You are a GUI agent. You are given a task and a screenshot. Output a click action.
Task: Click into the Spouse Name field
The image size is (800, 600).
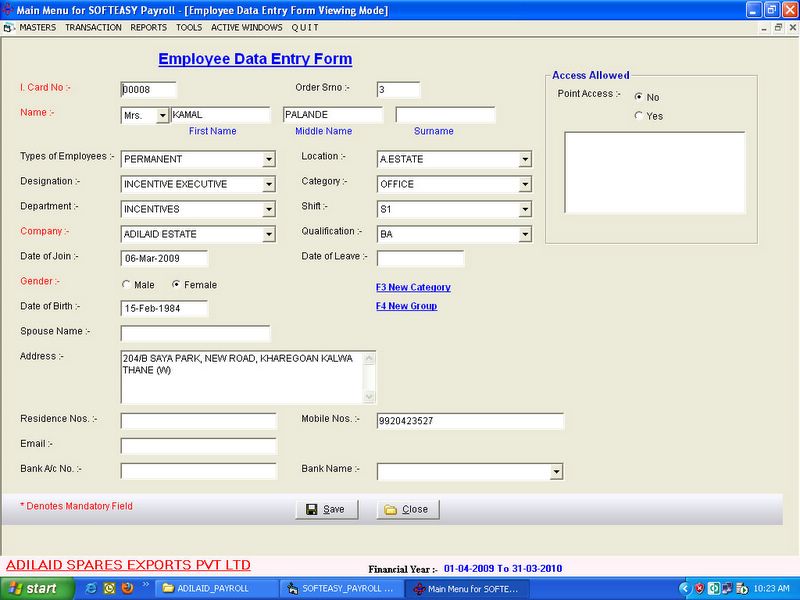click(195, 333)
